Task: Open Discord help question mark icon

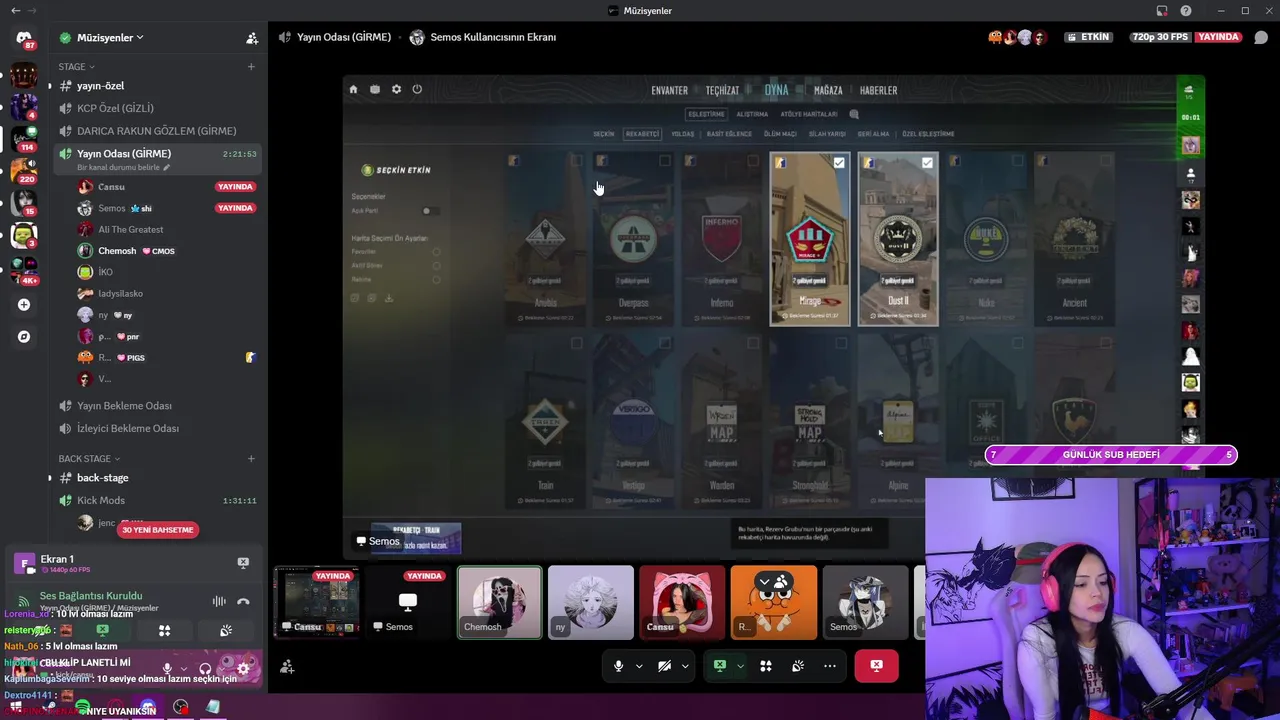Action: coord(1186,11)
